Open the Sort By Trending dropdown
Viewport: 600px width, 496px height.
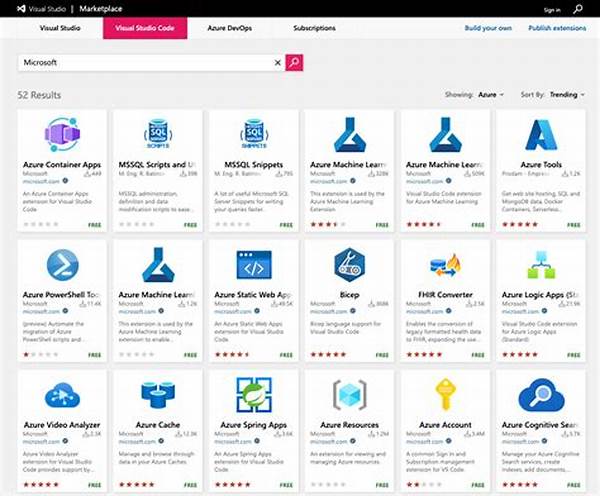click(x=566, y=95)
